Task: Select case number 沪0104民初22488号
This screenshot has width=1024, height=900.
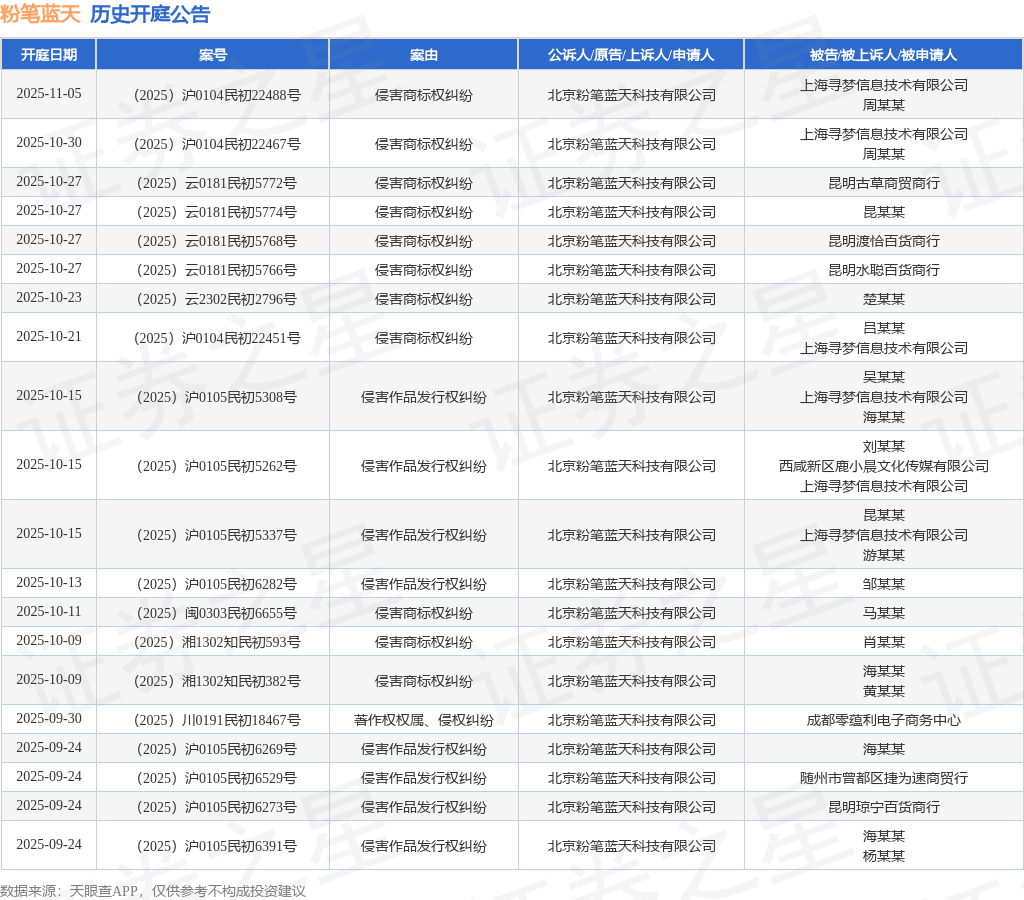Action: (217, 95)
